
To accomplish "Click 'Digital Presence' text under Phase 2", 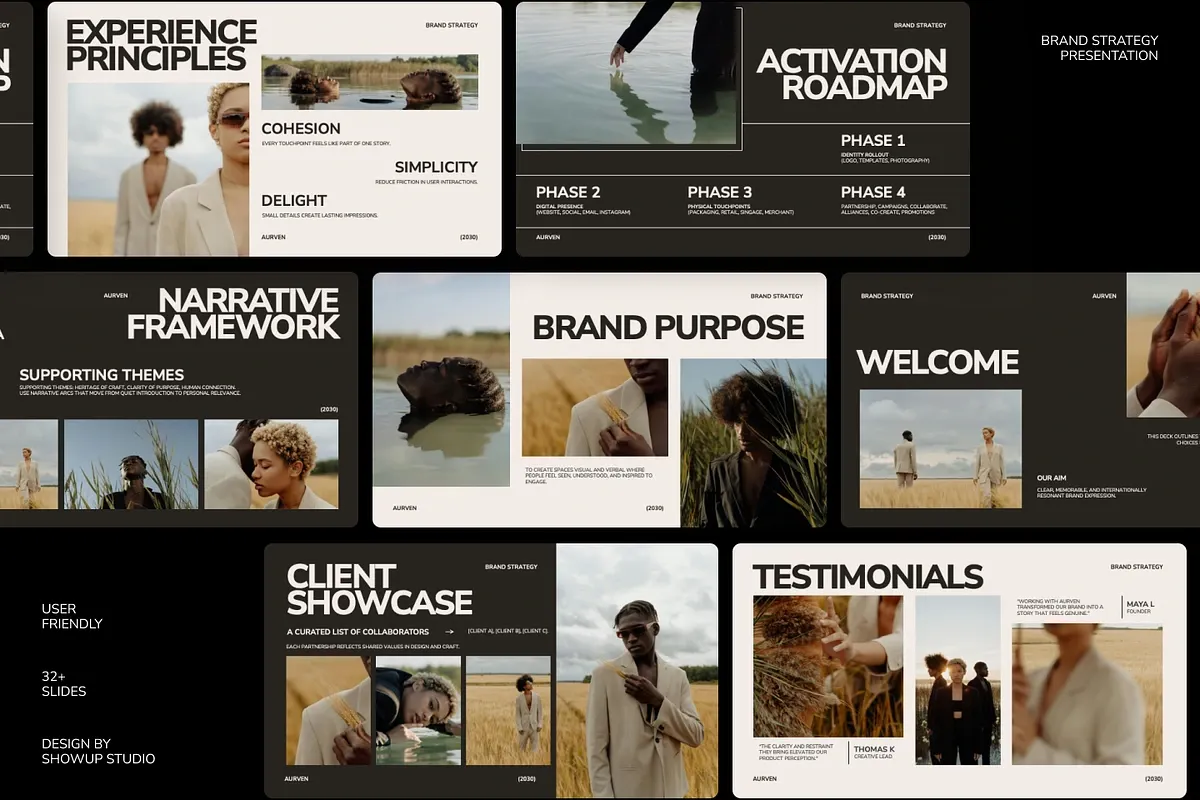I will (x=559, y=207).
